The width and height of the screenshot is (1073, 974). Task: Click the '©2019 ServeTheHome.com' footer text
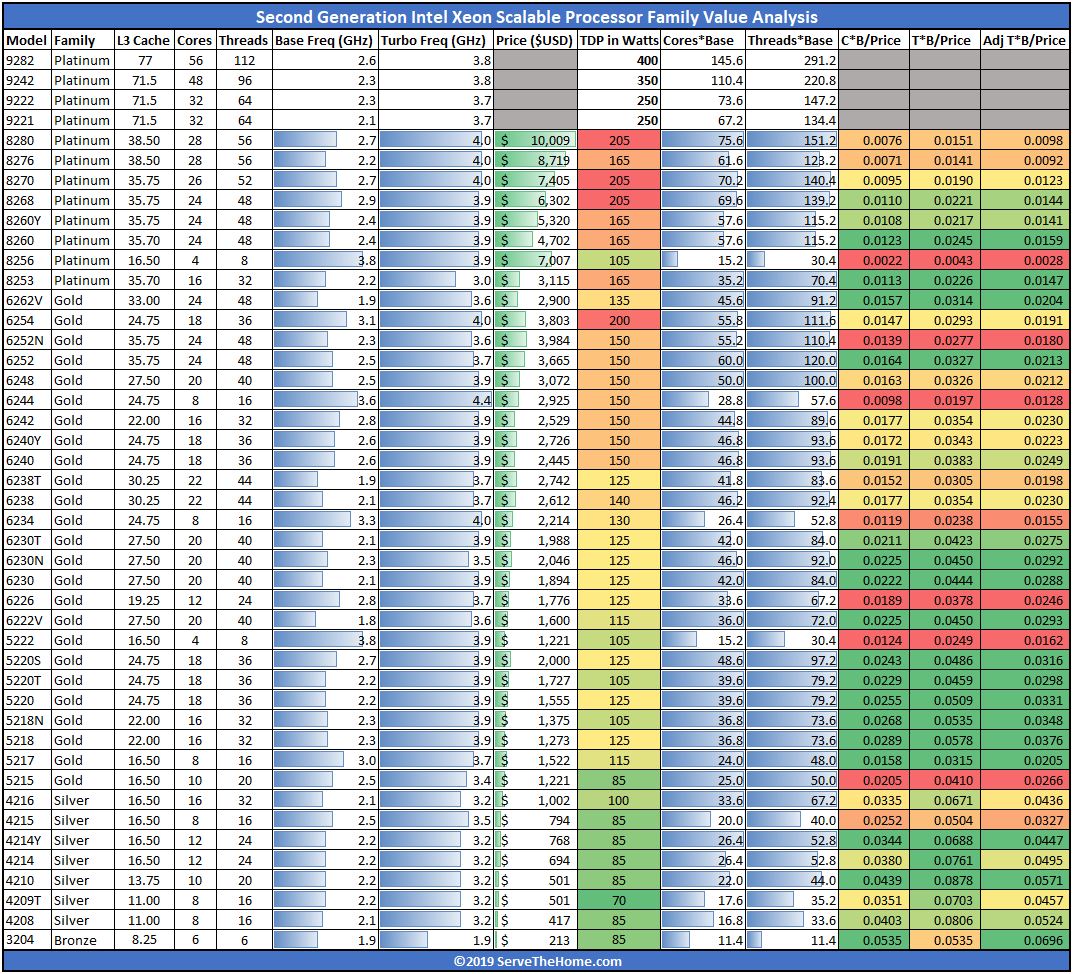537,961
